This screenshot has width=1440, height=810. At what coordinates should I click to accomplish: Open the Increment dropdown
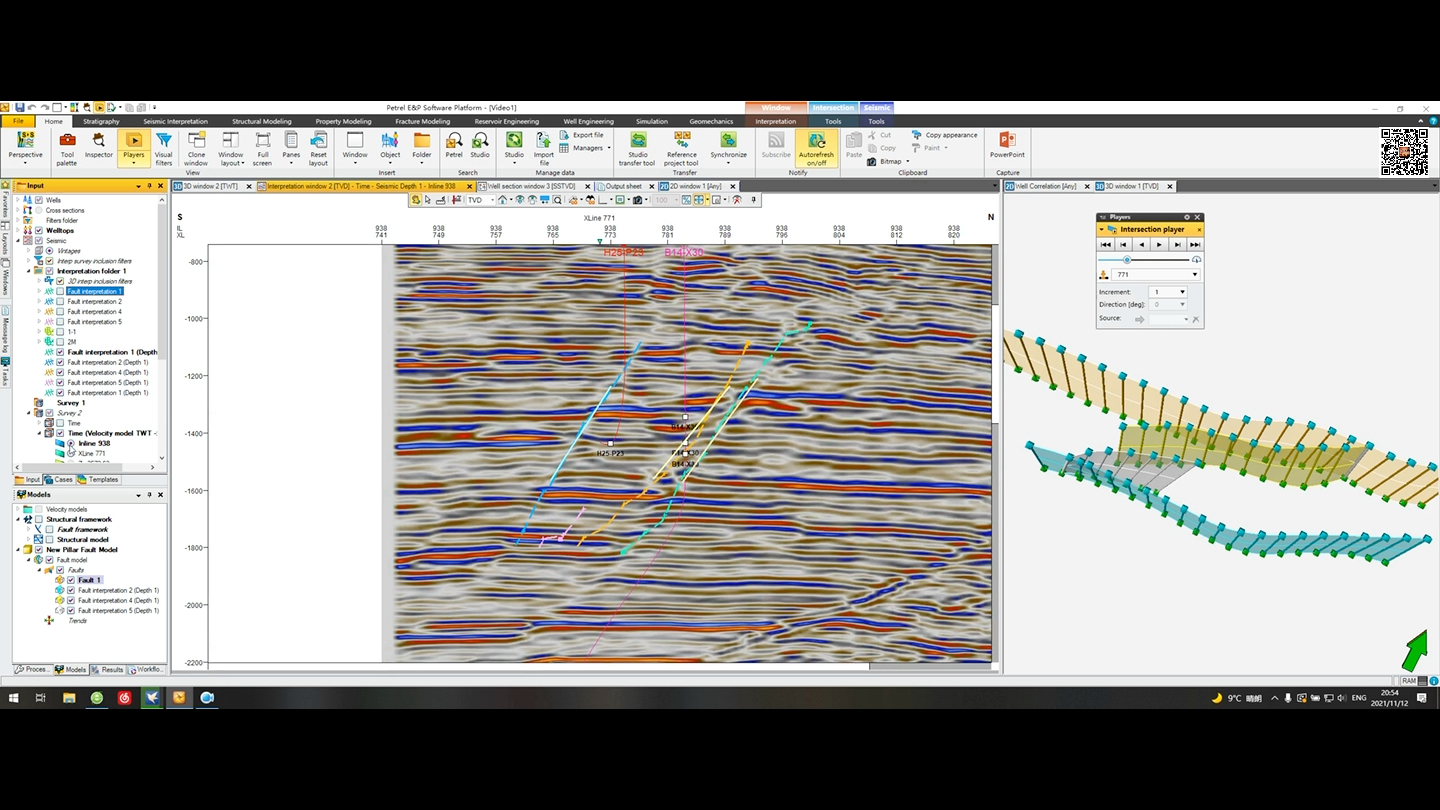pos(1182,292)
